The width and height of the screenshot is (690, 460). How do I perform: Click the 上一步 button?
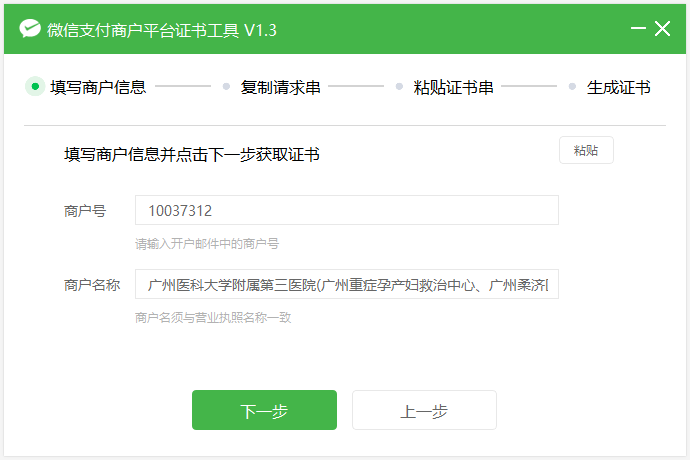pos(424,410)
